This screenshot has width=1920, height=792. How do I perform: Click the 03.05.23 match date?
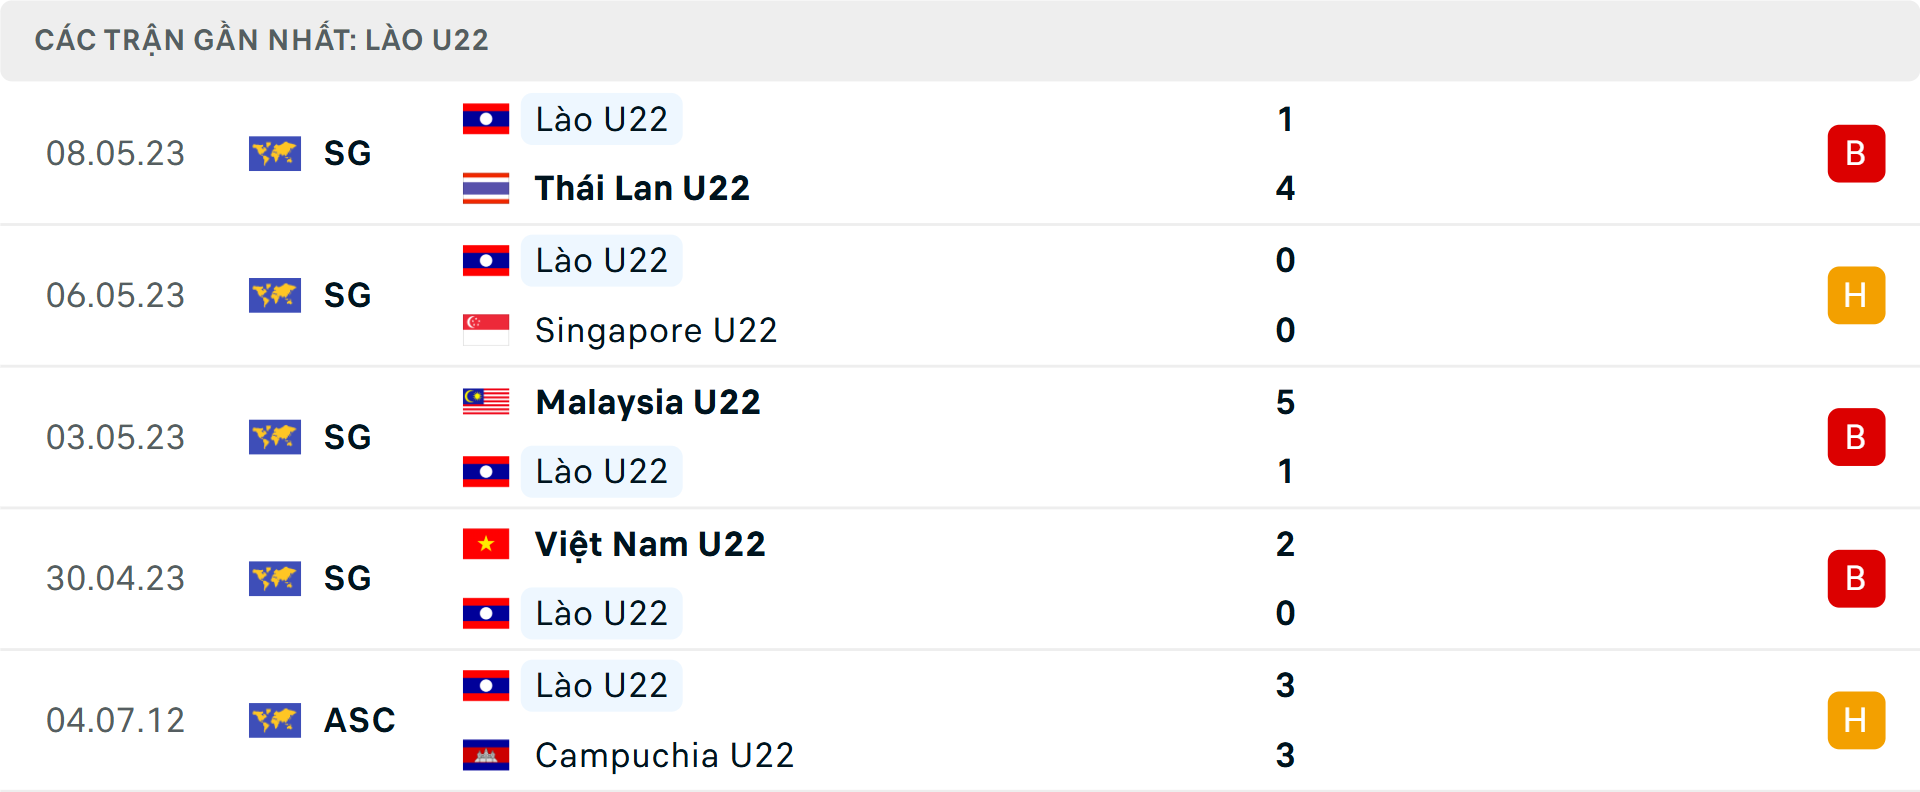tap(116, 437)
